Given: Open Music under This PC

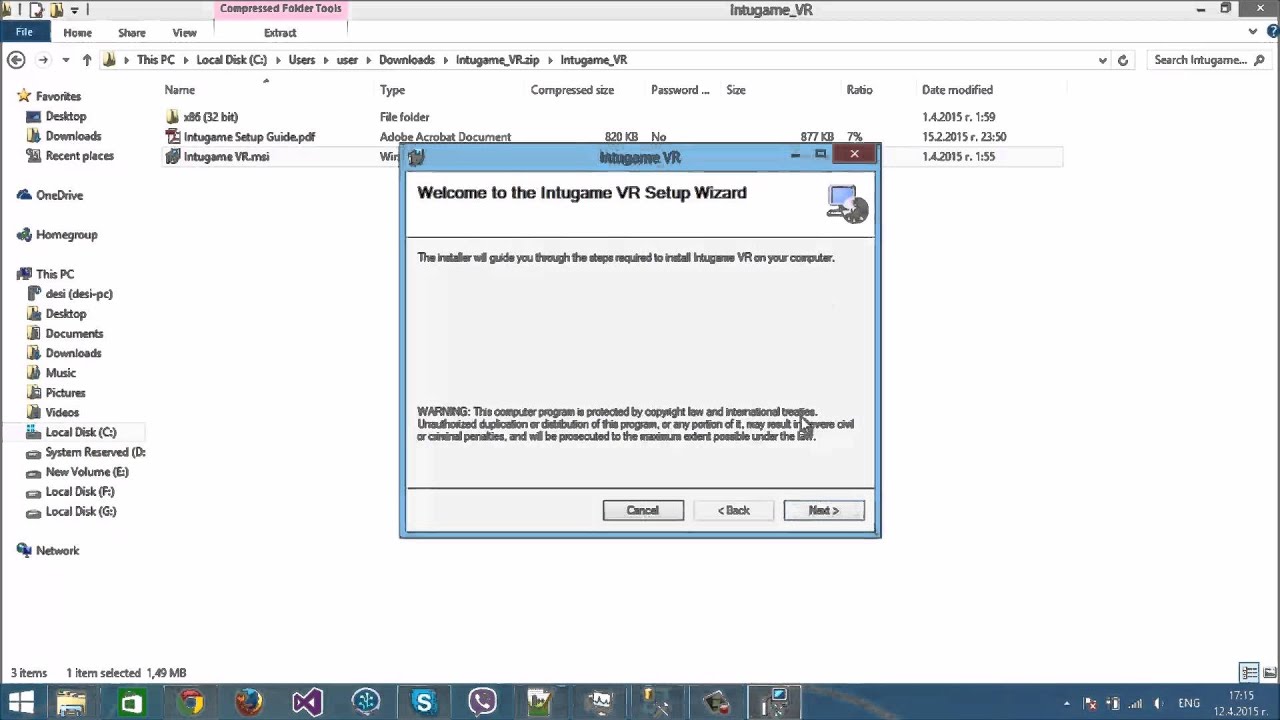Looking at the screenshot, I should 60,373.
